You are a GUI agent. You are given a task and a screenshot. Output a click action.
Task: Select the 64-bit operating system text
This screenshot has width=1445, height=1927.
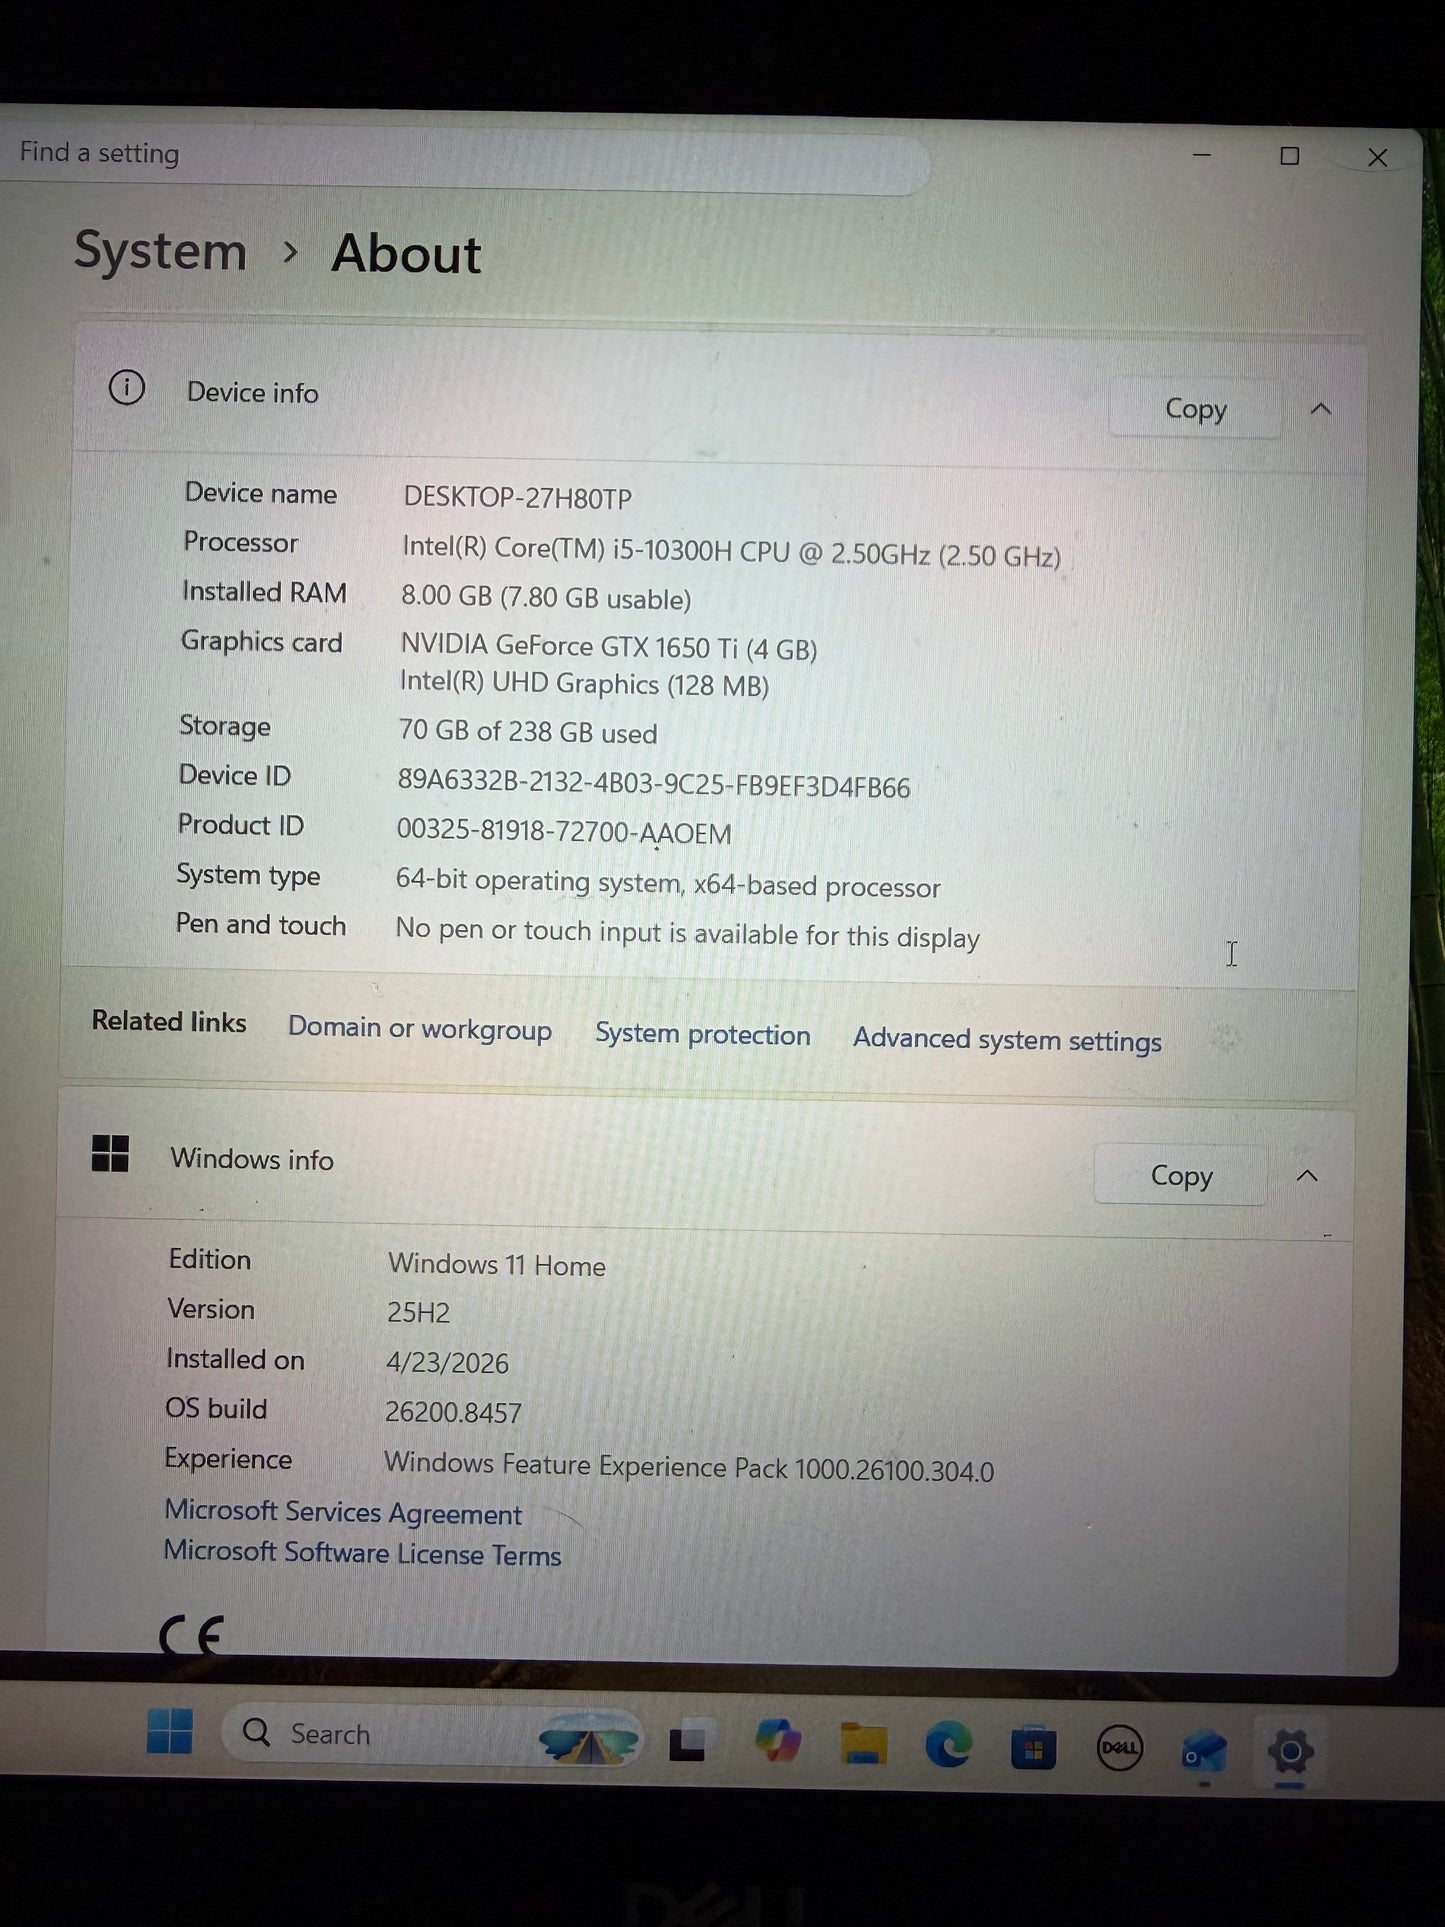[x=668, y=884]
